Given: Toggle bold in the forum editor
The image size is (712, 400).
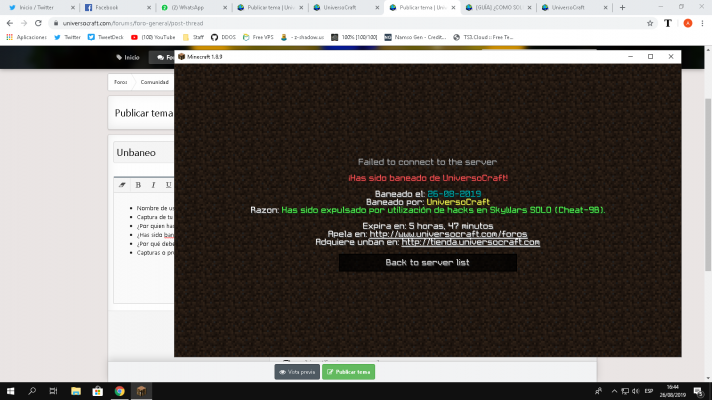Looking at the screenshot, I should click(138, 185).
